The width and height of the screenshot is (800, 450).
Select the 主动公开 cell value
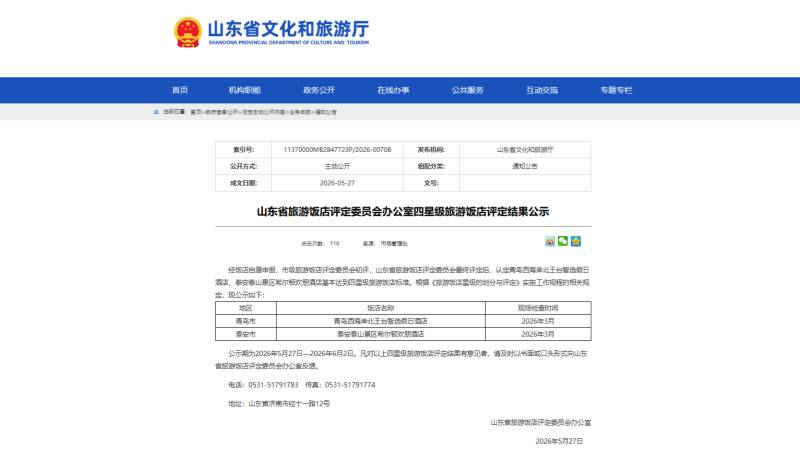pyautogui.click(x=337, y=166)
